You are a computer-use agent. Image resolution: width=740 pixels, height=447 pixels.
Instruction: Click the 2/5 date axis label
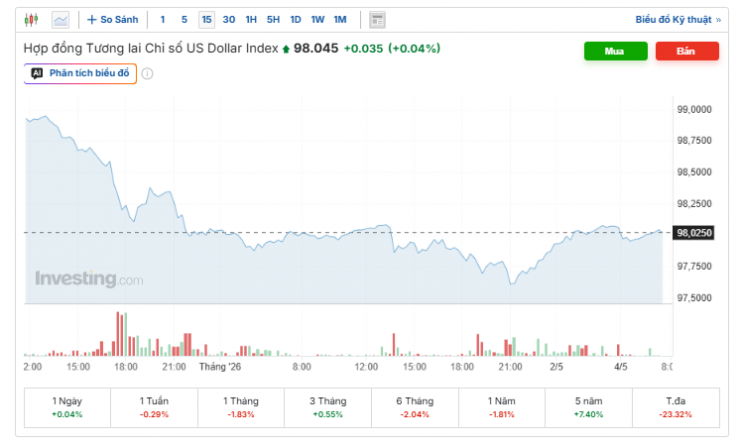click(556, 367)
